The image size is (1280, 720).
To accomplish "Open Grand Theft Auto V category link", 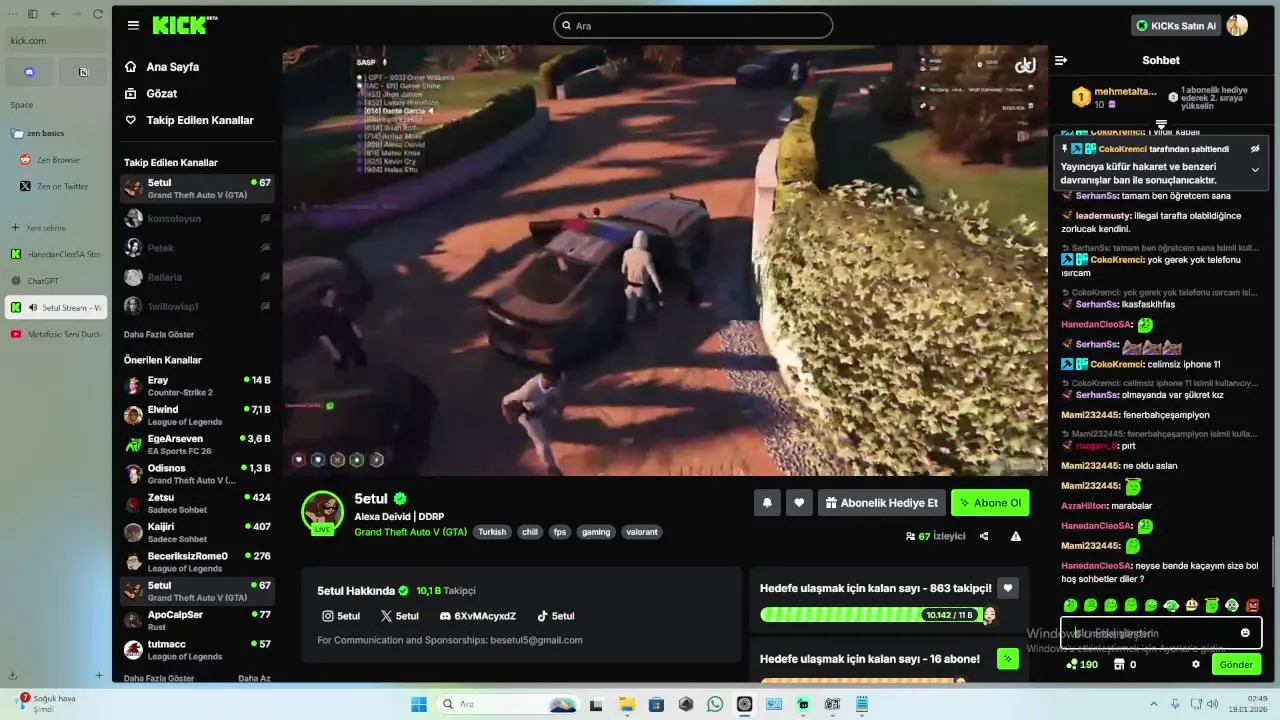I will 410,532.
